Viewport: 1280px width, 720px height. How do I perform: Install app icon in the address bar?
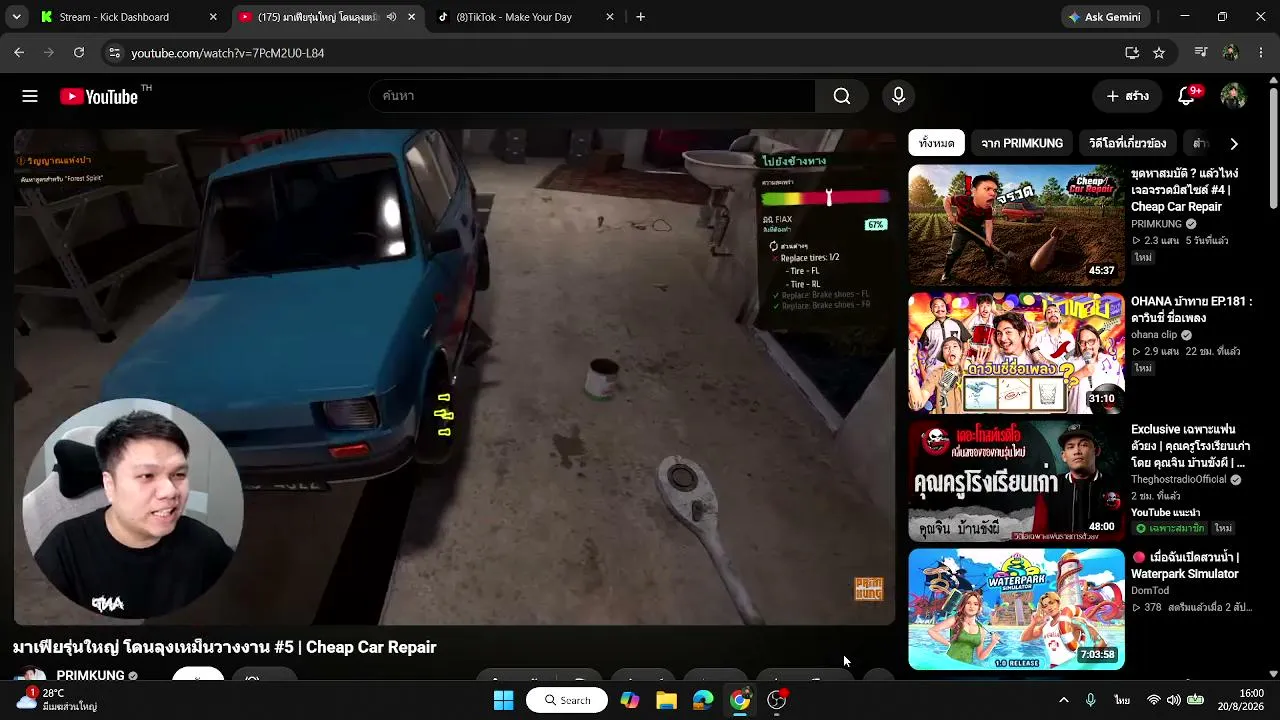pos(1132,53)
